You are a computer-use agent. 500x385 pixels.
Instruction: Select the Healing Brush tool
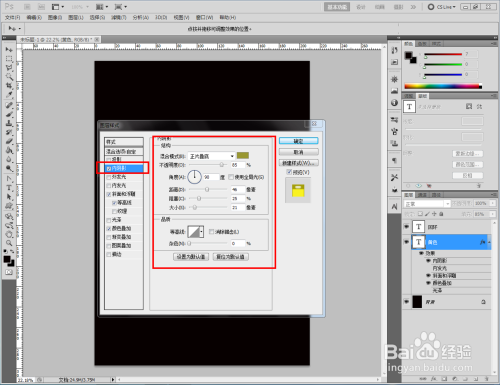(x=9, y=106)
